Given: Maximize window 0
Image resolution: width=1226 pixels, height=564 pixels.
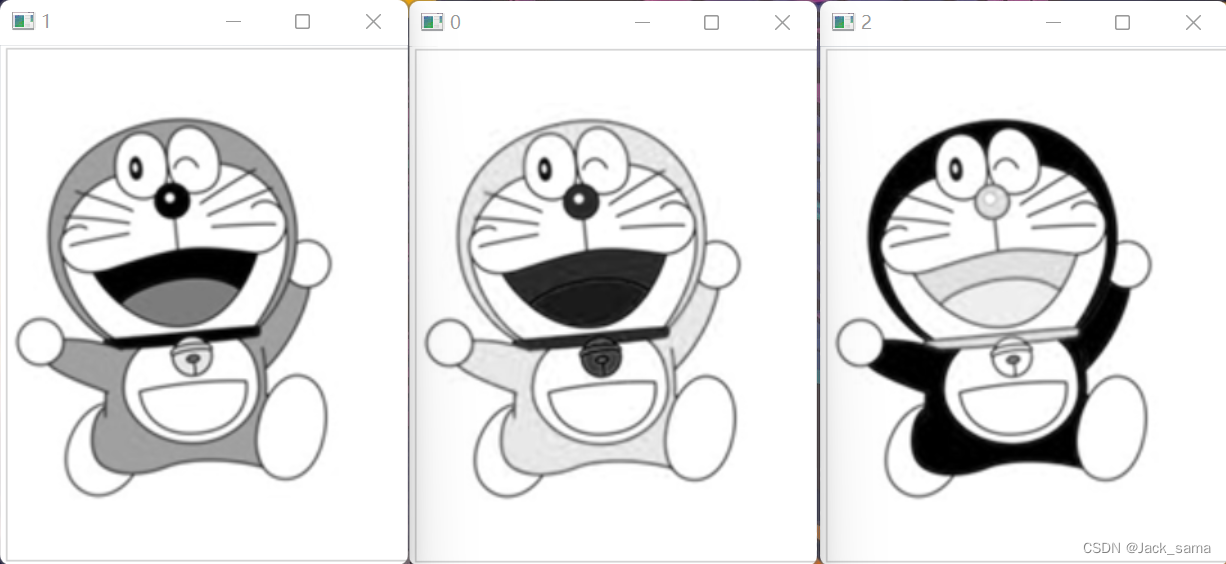Looking at the screenshot, I should tap(712, 22).
